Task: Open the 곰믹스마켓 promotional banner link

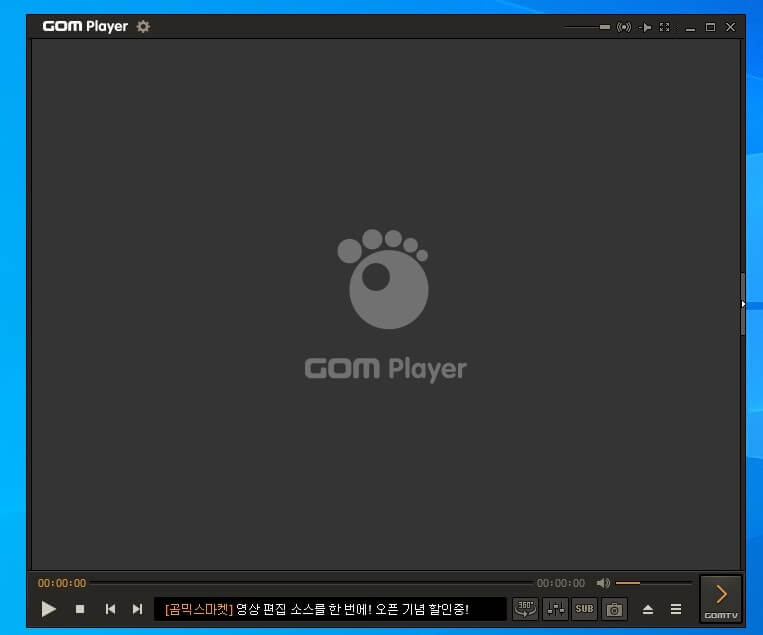Action: click(330, 609)
